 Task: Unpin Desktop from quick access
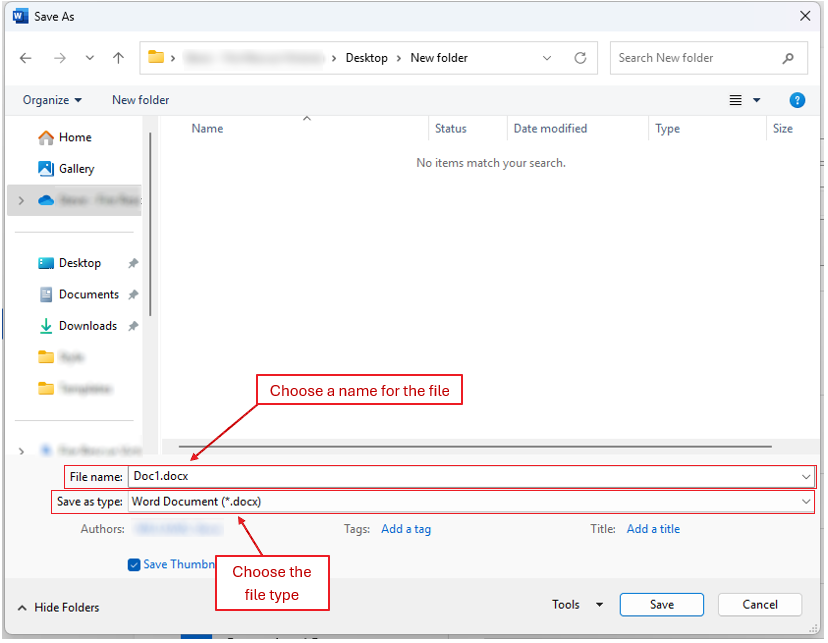131,262
